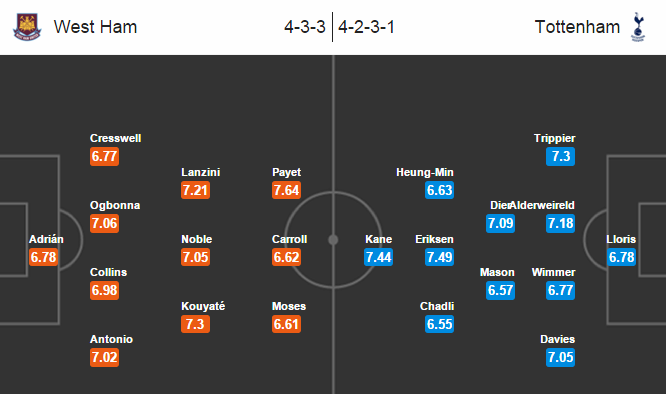The image size is (666, 394).
Task: Select Carroll's 6.62 rating badge
Action: point(286,257)
